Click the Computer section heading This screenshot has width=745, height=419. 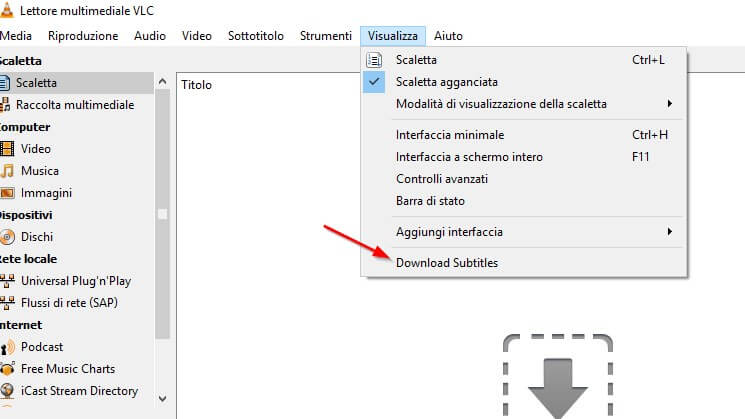coord(25,127)
